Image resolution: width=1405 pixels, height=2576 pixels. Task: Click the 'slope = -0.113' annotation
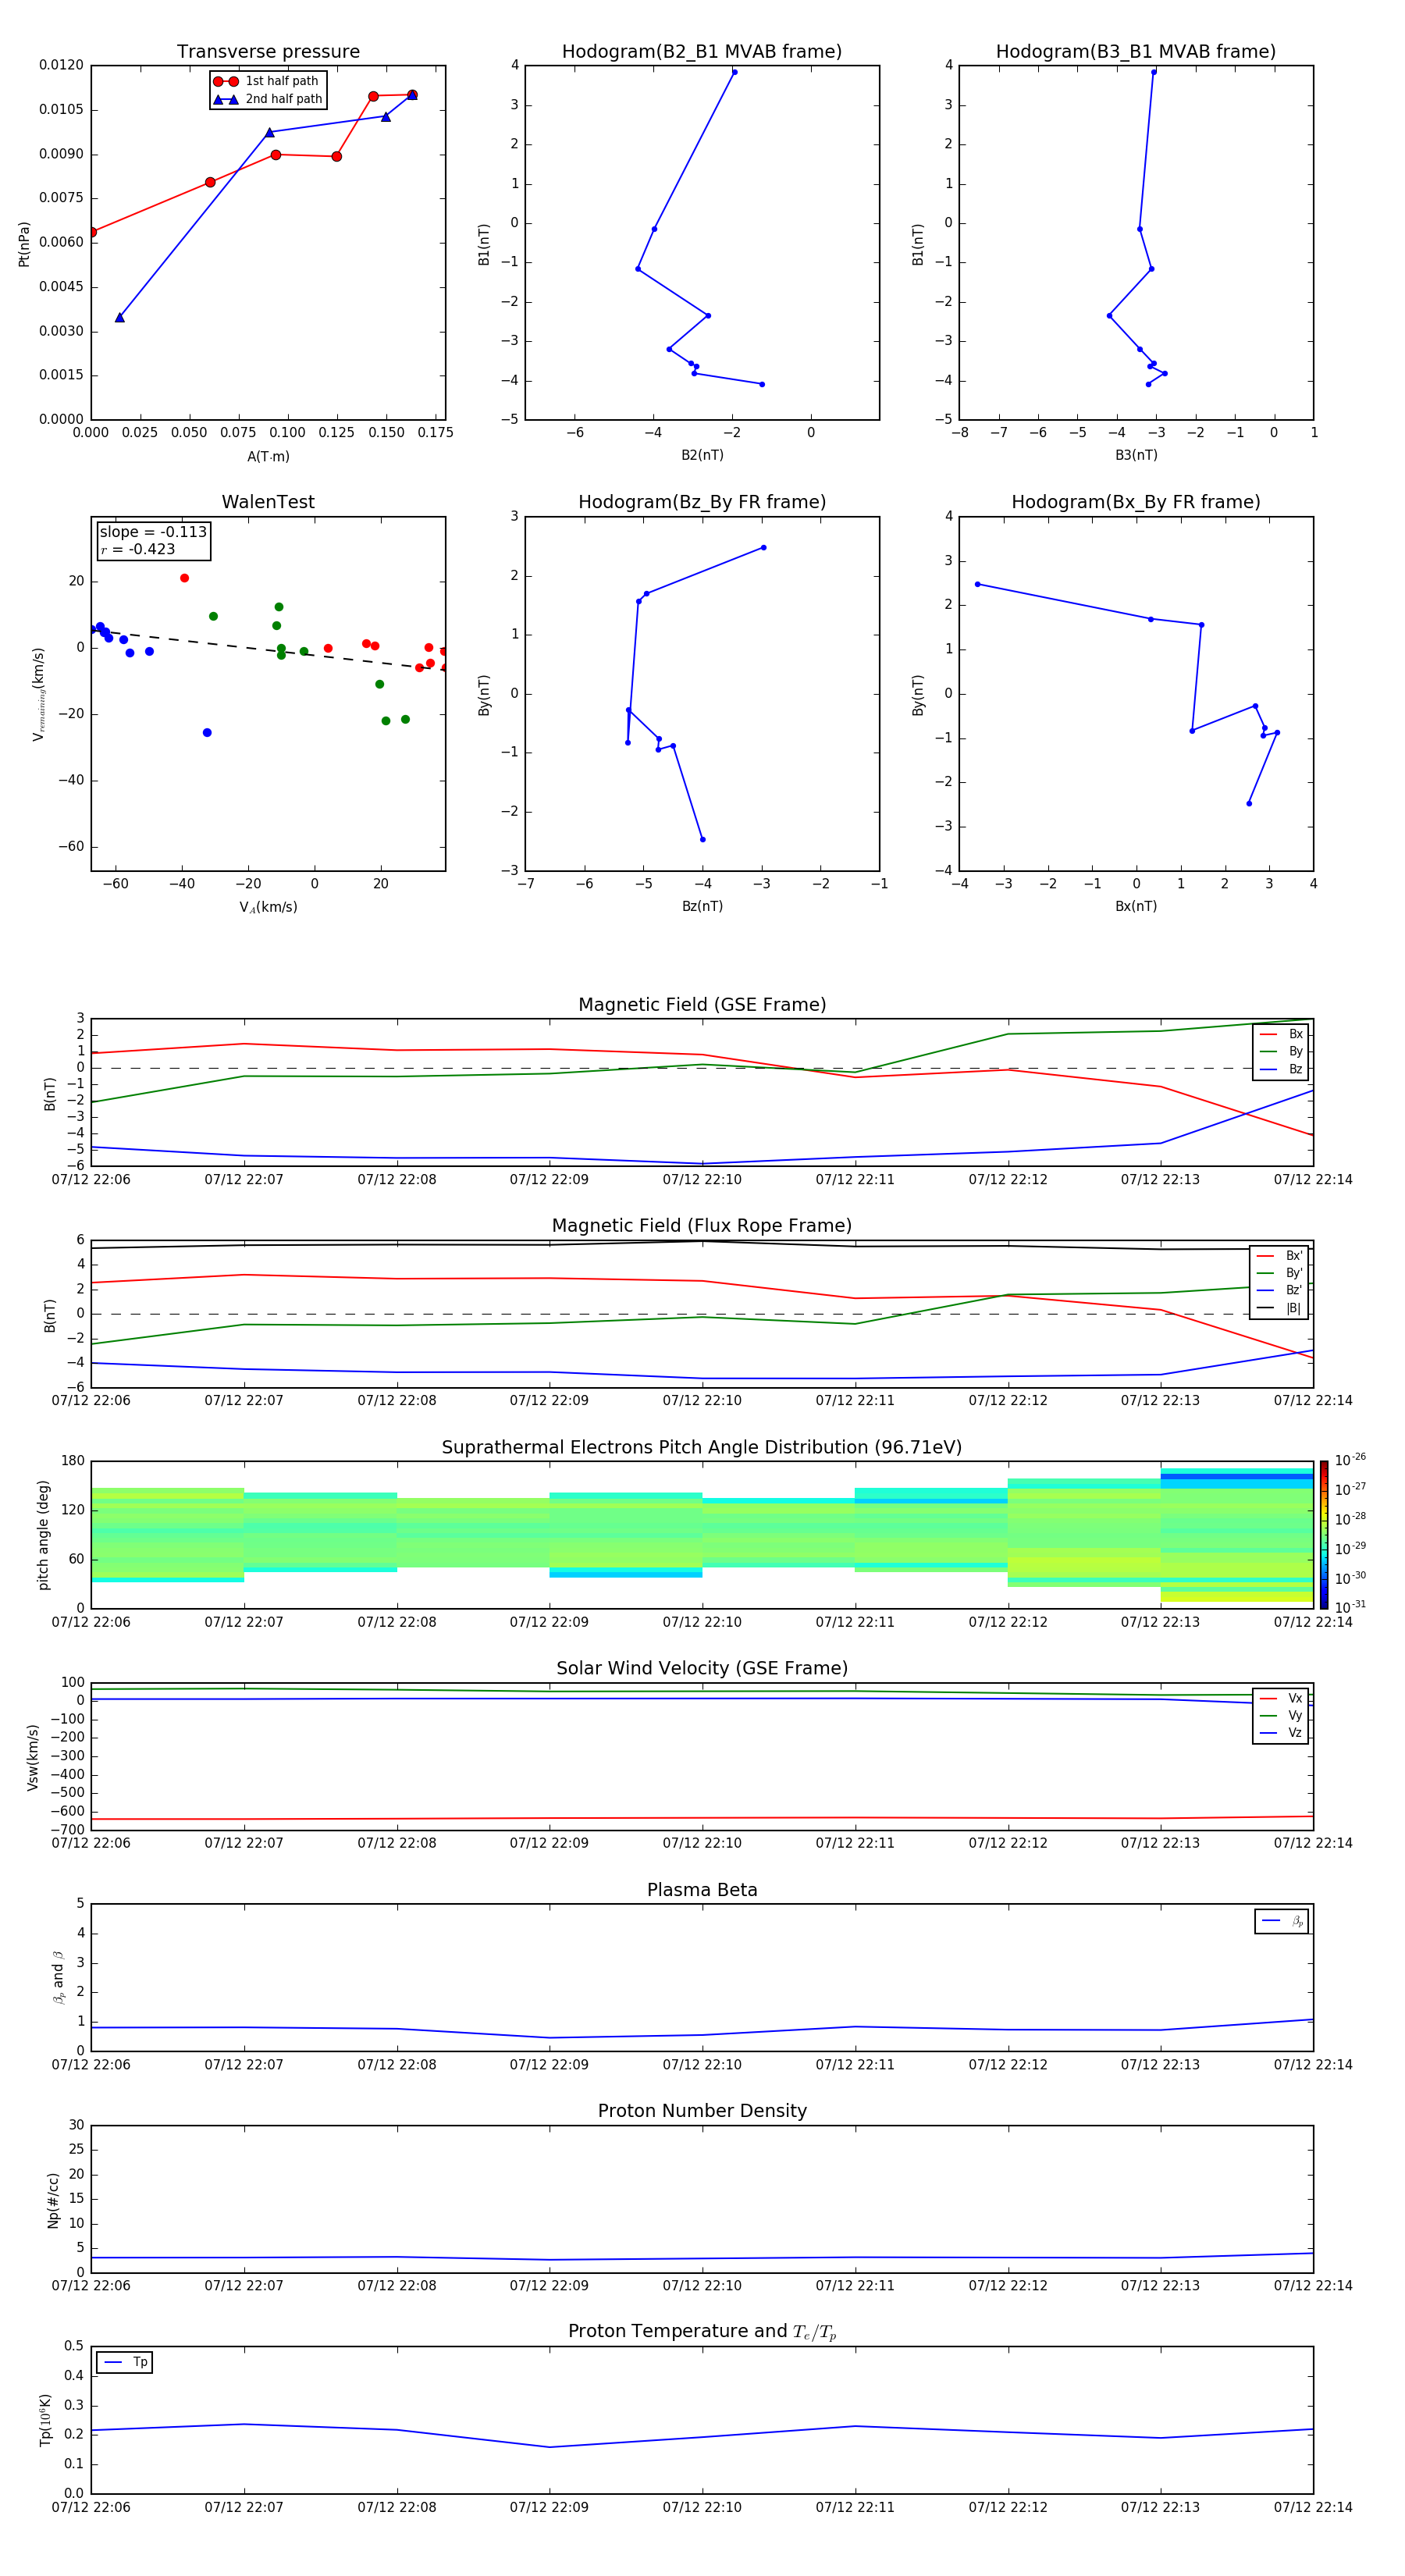point(153,532)
